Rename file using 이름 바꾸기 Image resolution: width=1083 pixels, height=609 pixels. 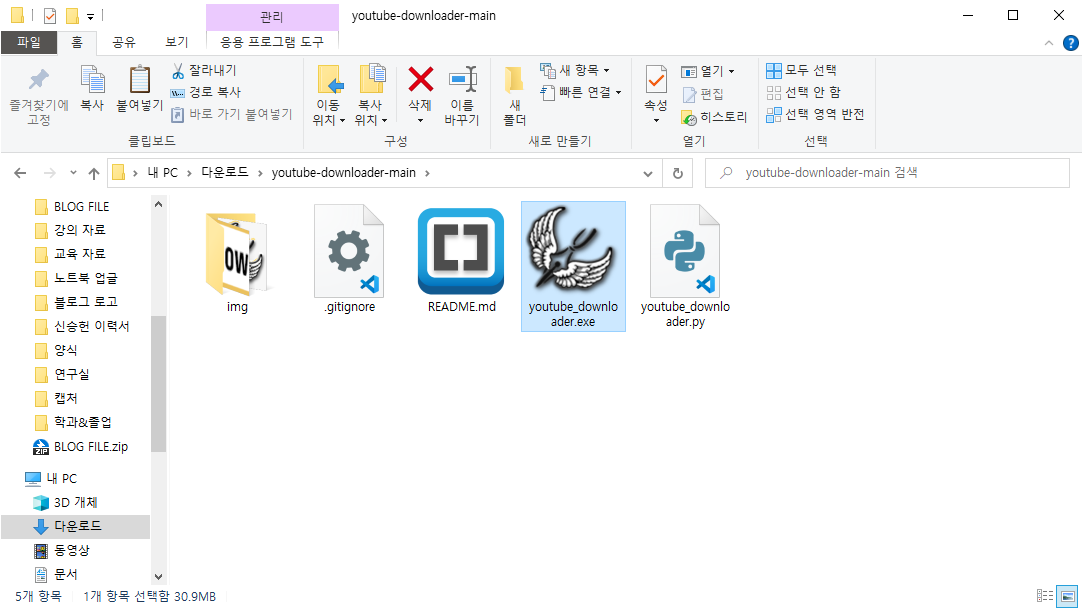(x=462, y=95)
